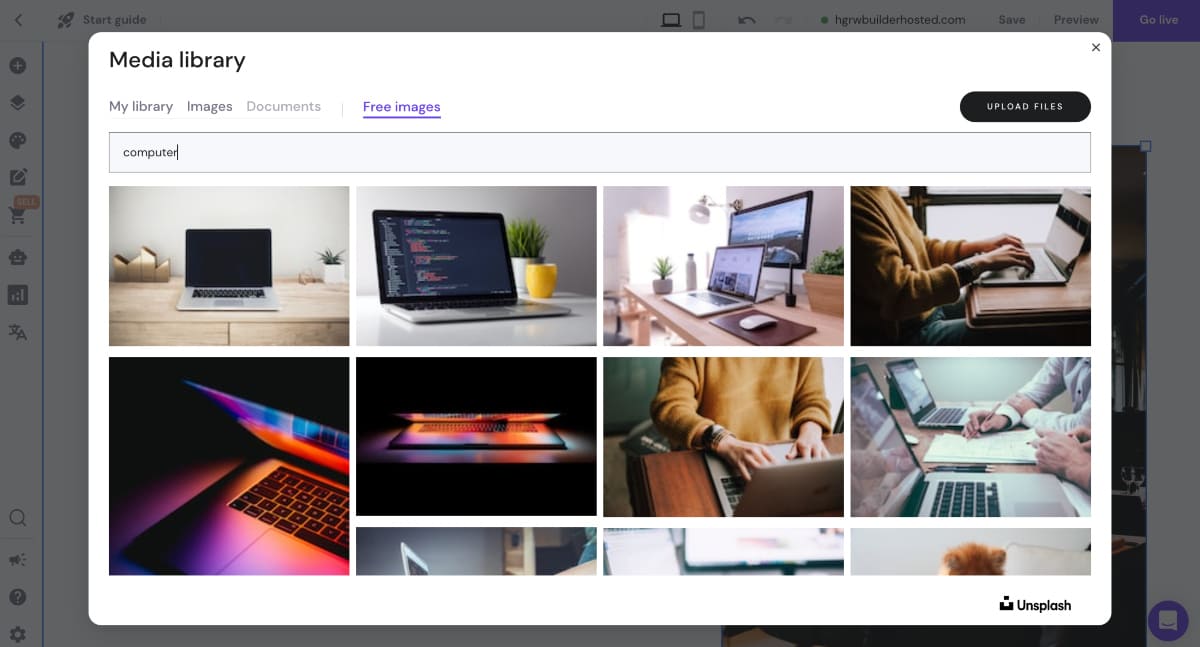The width and height of the screenshot is (1200, 647).
Task: Pick the desk setup photo with dual monitors
Action: pos(723,266)
